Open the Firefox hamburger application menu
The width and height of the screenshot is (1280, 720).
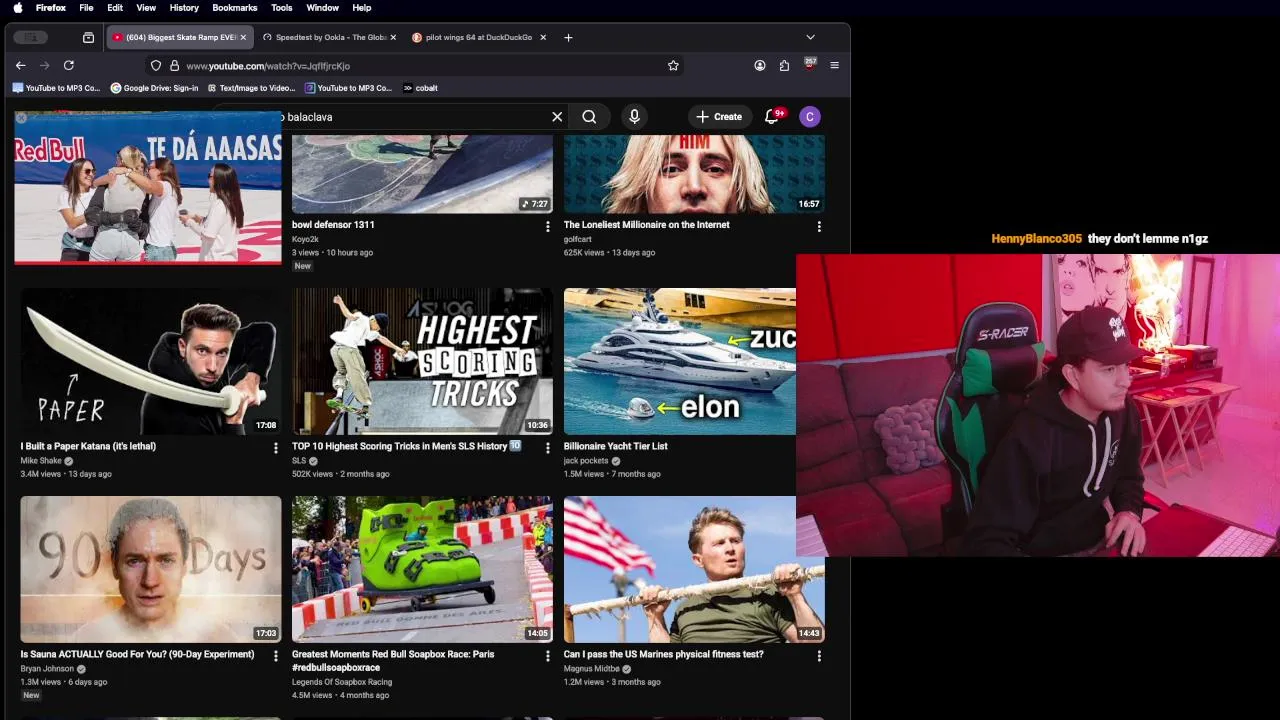pos(834,65)
